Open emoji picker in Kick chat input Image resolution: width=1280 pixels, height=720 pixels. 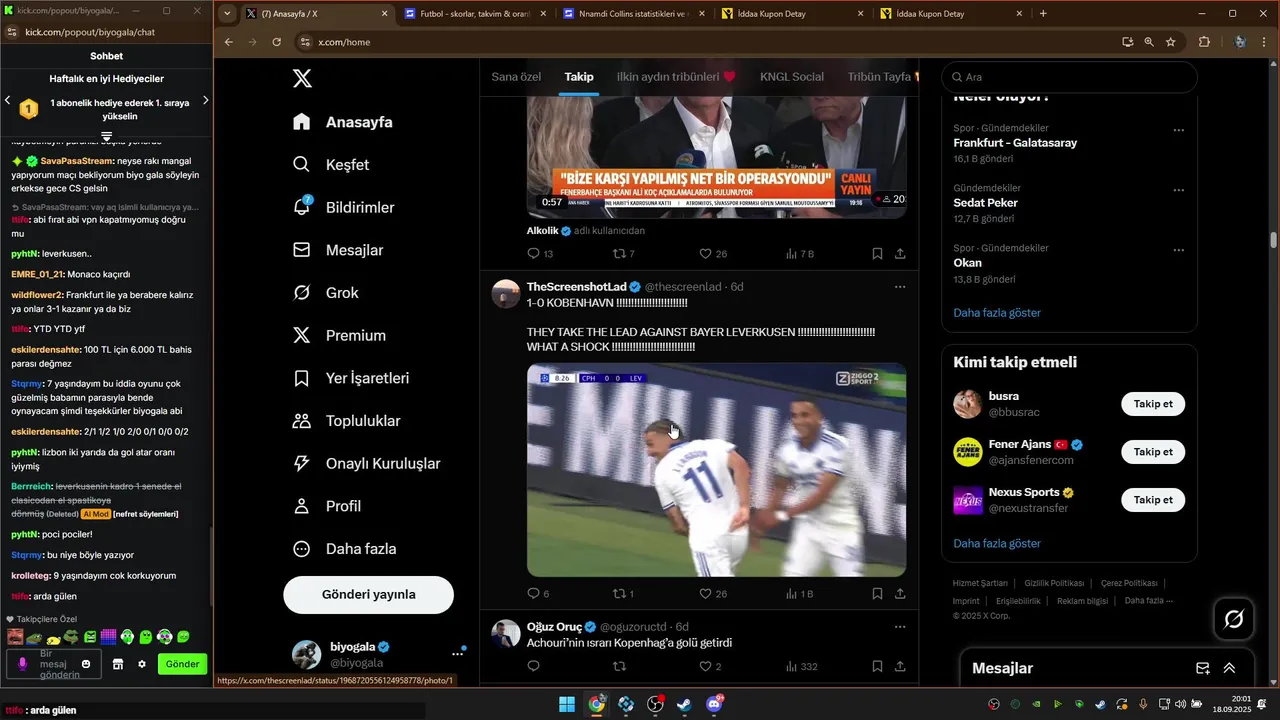[87, 664]
